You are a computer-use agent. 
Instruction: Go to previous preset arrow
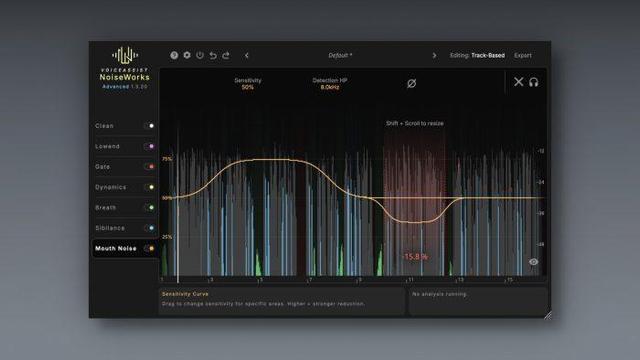tap(247, 55)
